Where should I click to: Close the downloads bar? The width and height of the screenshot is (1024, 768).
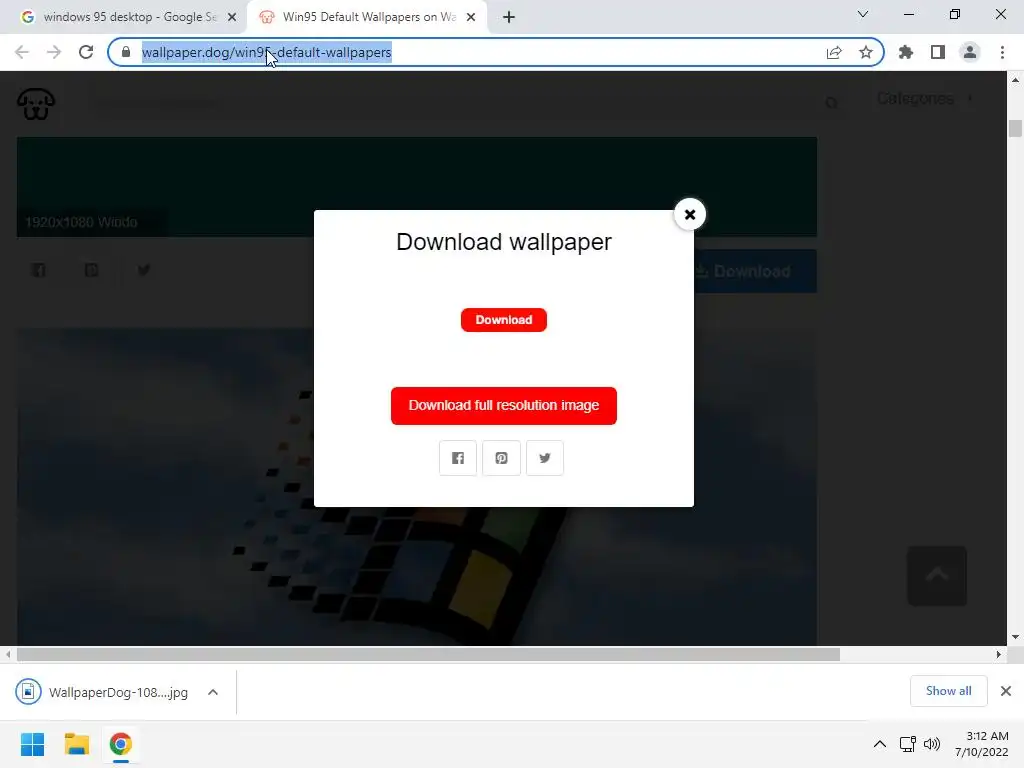point(1006,691)
